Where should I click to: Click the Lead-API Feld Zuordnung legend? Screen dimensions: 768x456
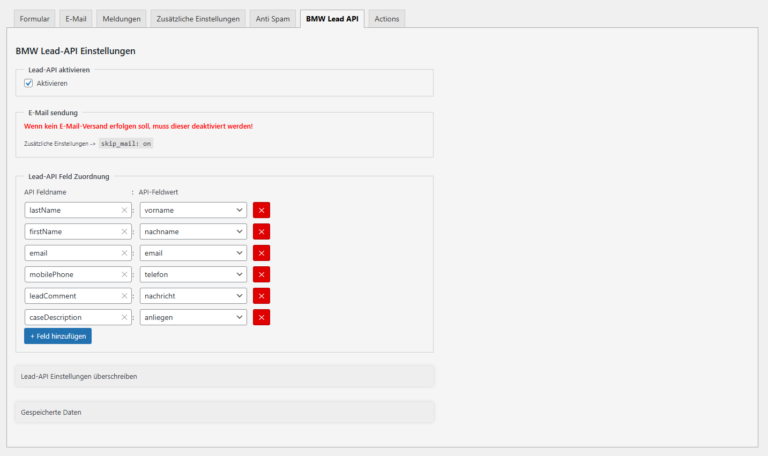(x=69, y=176)
